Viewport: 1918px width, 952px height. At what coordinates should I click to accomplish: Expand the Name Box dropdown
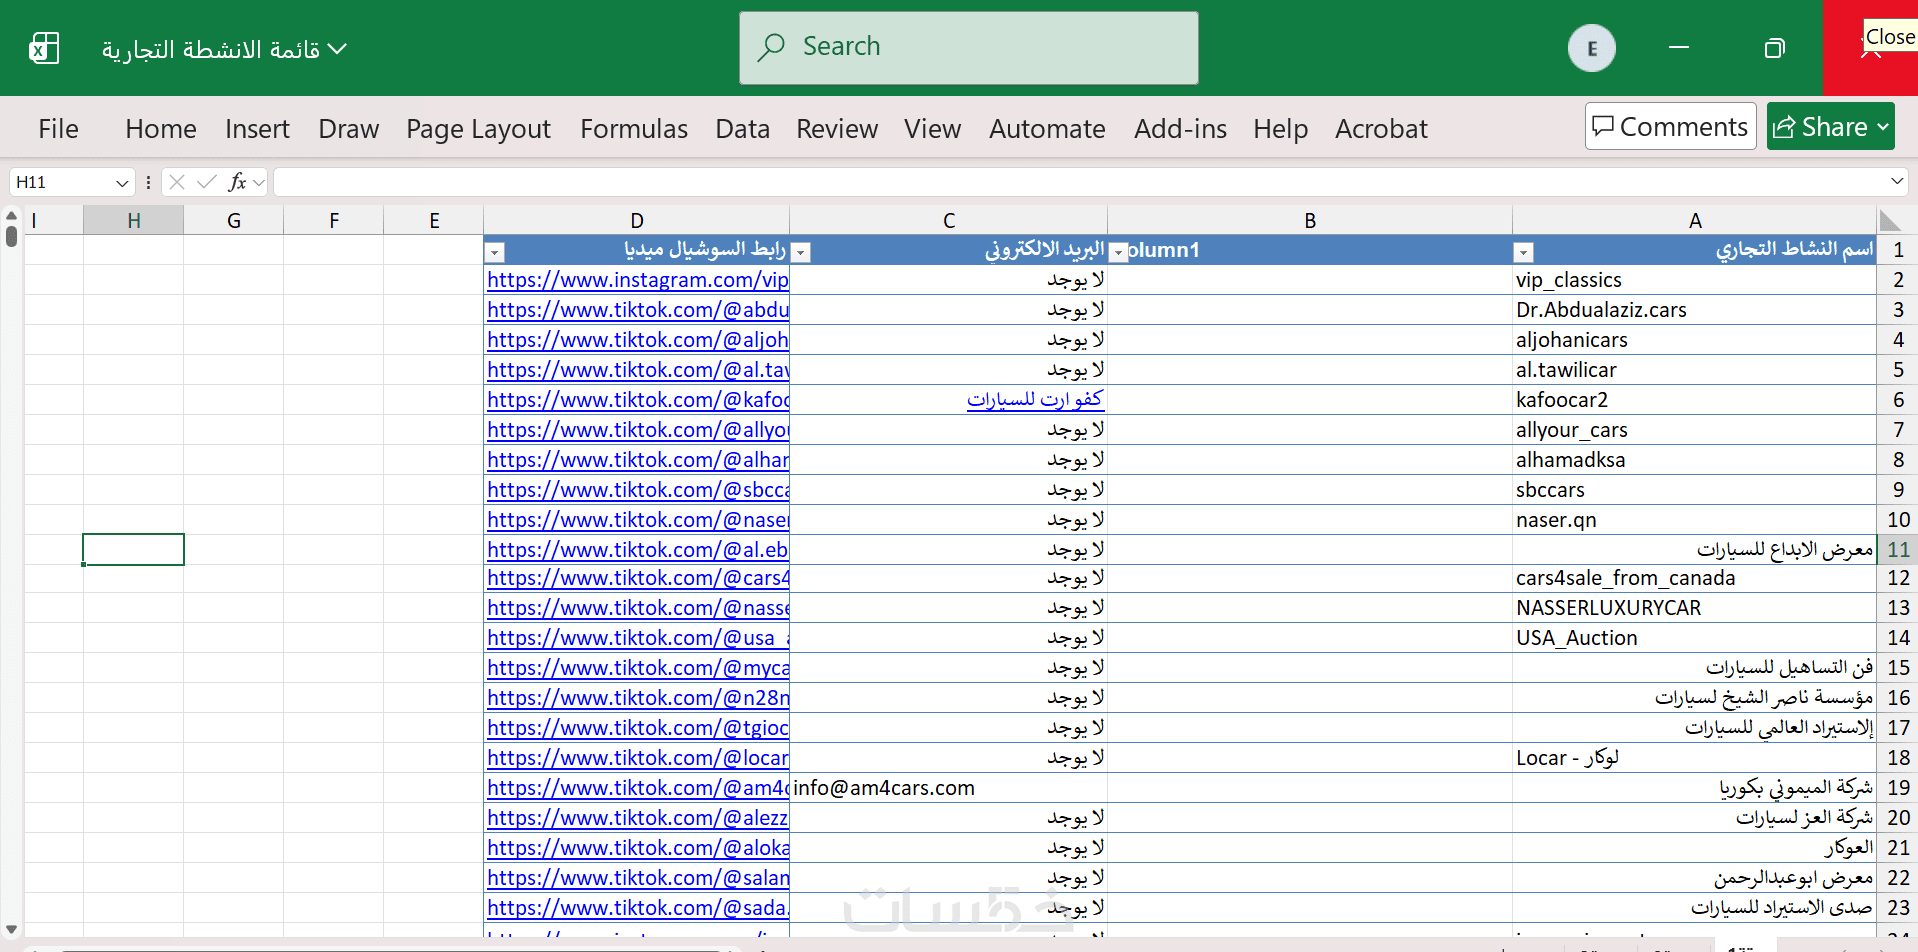click(x=122, y=183)
